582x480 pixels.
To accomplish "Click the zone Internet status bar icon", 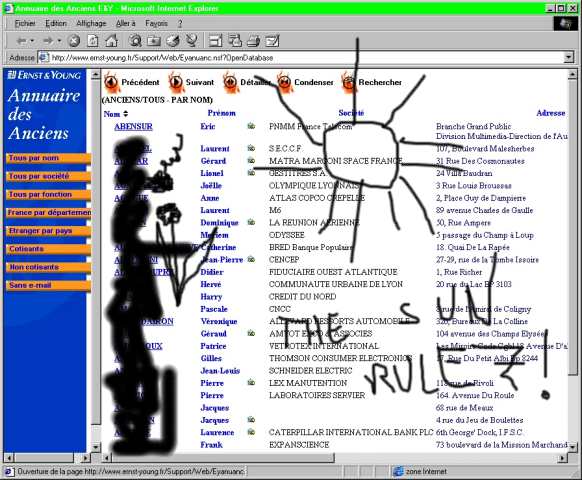I will 398,471.
